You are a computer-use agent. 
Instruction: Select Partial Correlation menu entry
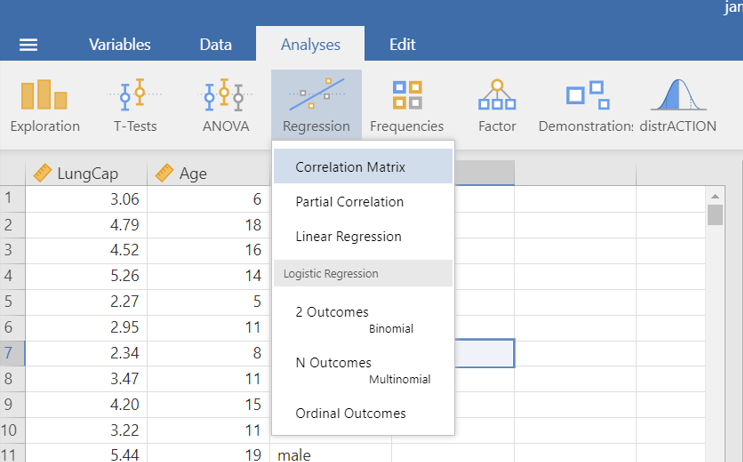click(349, 202)
